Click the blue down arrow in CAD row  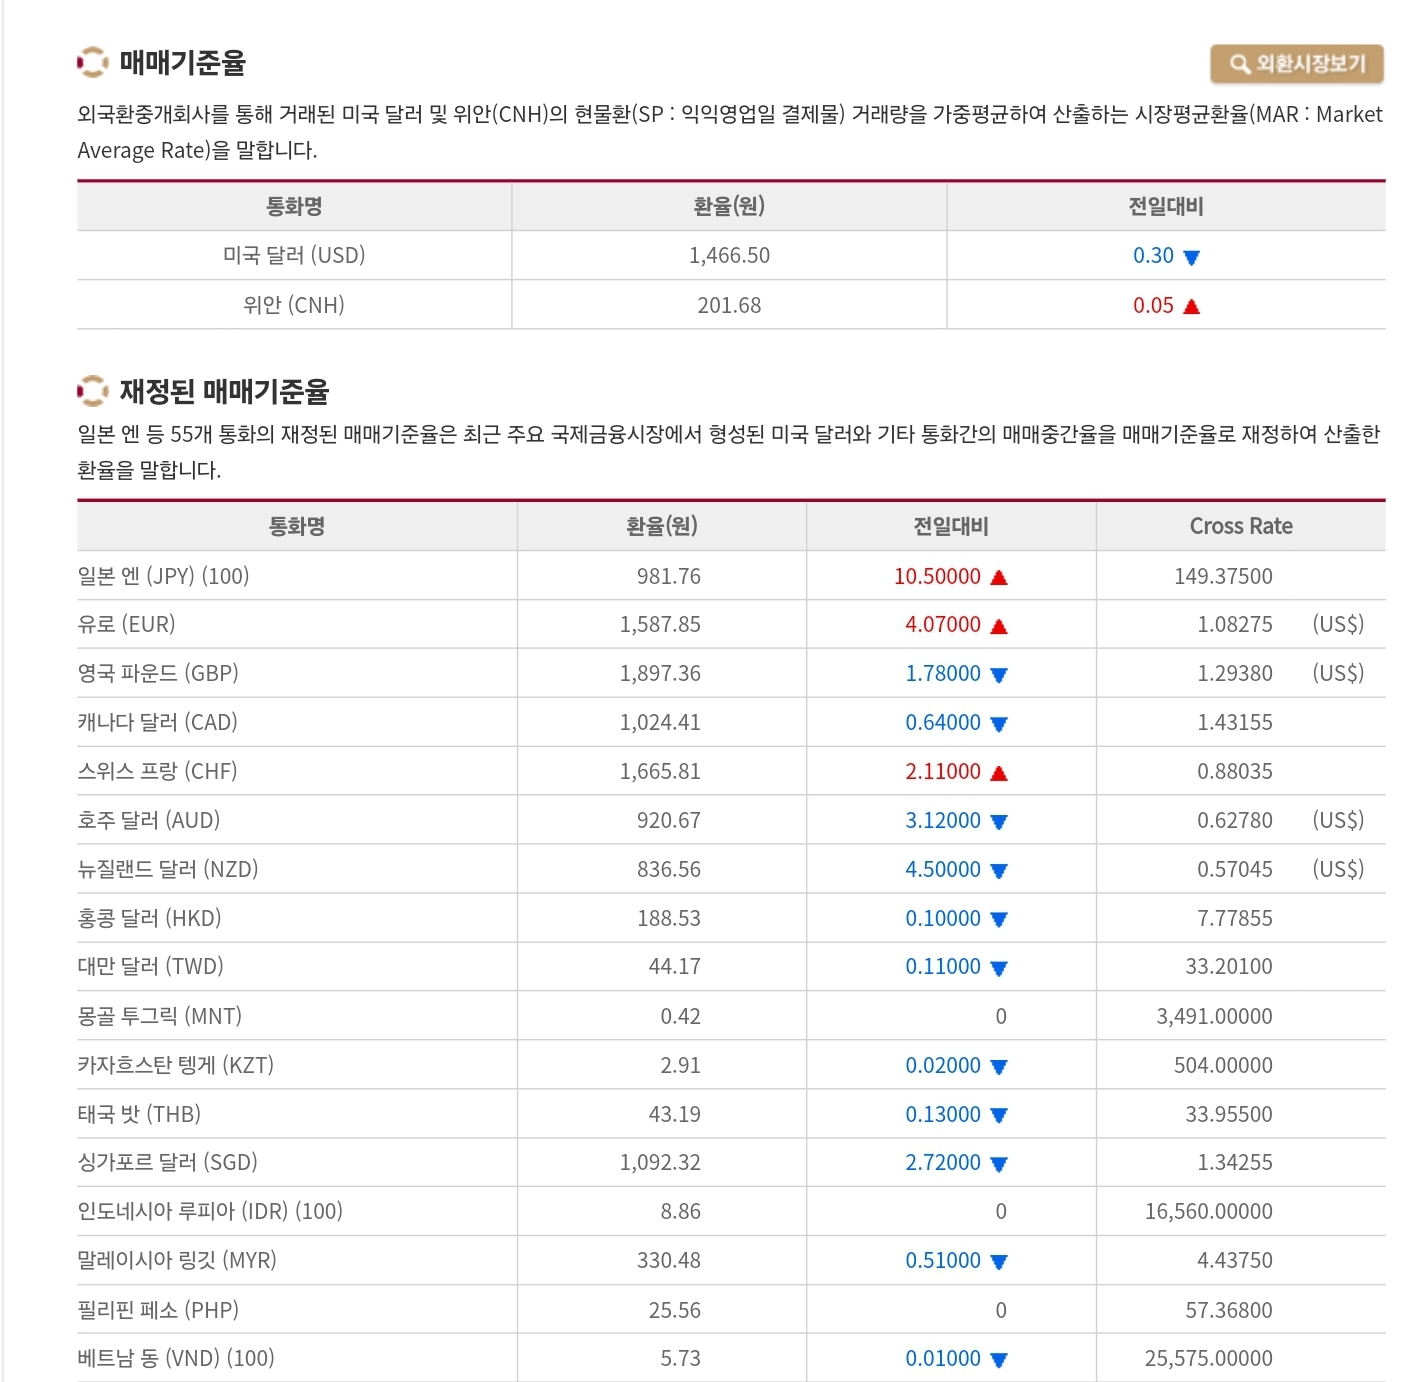point(999,724)
